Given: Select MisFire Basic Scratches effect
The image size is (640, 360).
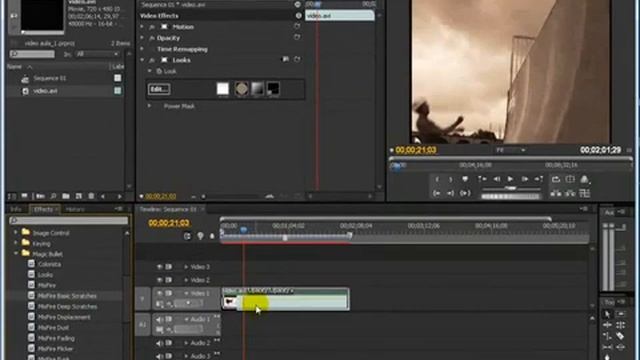Looking at the screenshot, I should 67,296.
